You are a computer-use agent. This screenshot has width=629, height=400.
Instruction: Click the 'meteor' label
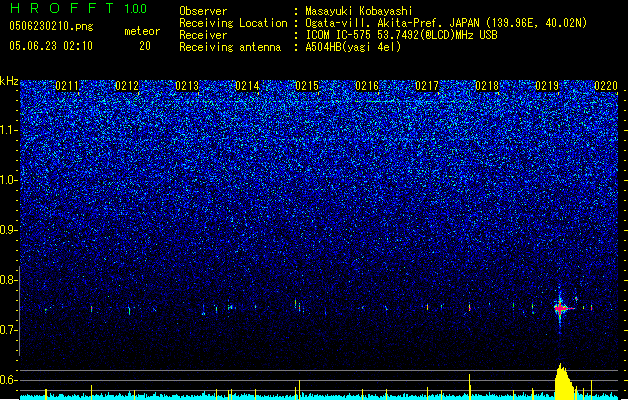coord(142,31)
